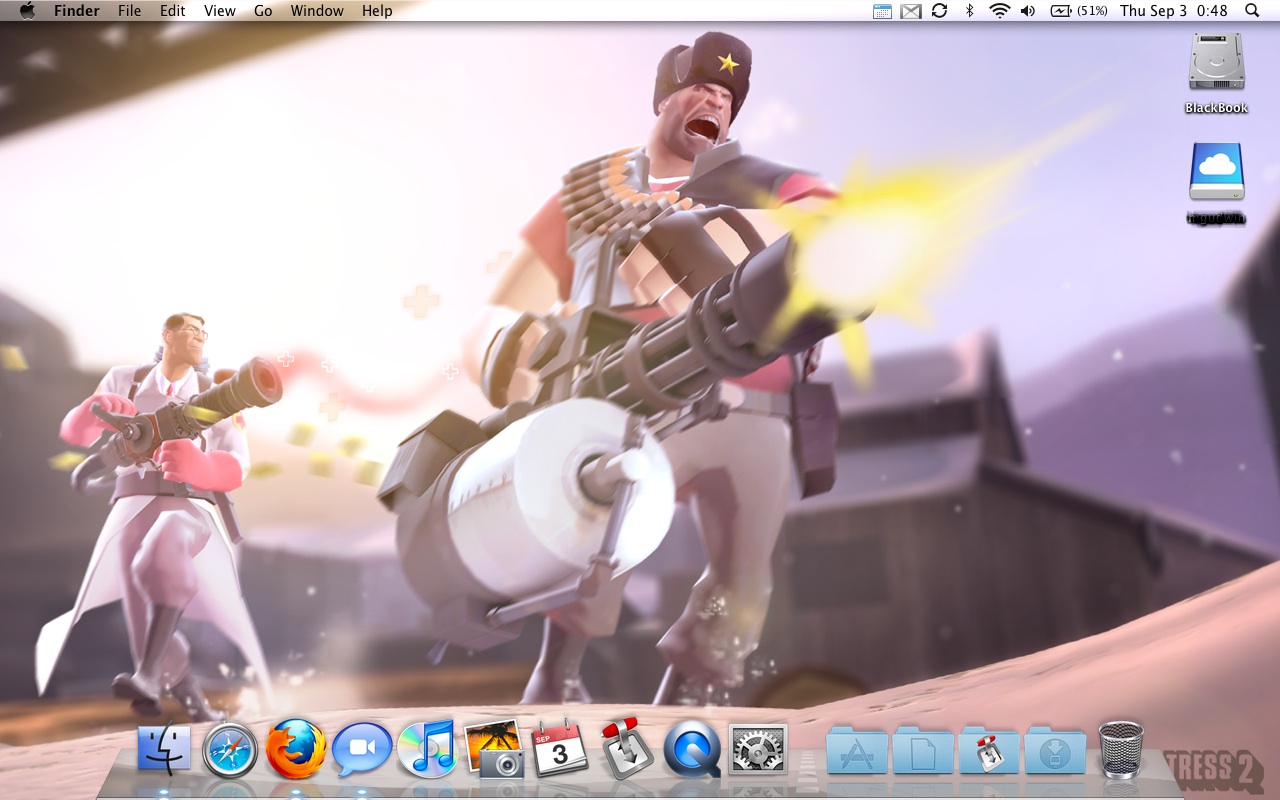Expand the Documents folder stack
This screenshot has height=800, width=1280.
point(923,750)
